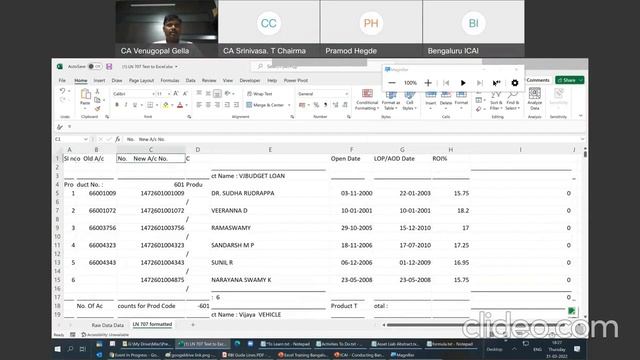Open the Merge & Center dropdown arrow
Viewport: 640px width, 360px height.
coord(289,105)
